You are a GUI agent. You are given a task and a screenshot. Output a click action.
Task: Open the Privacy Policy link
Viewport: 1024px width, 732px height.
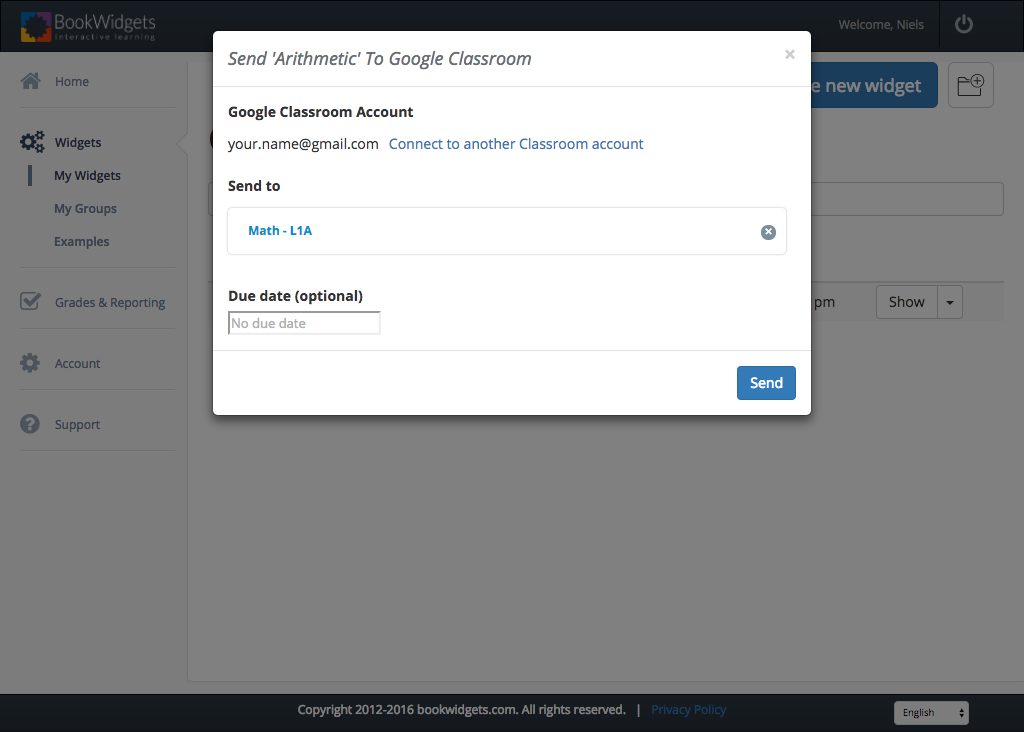(x=688, y=709)
